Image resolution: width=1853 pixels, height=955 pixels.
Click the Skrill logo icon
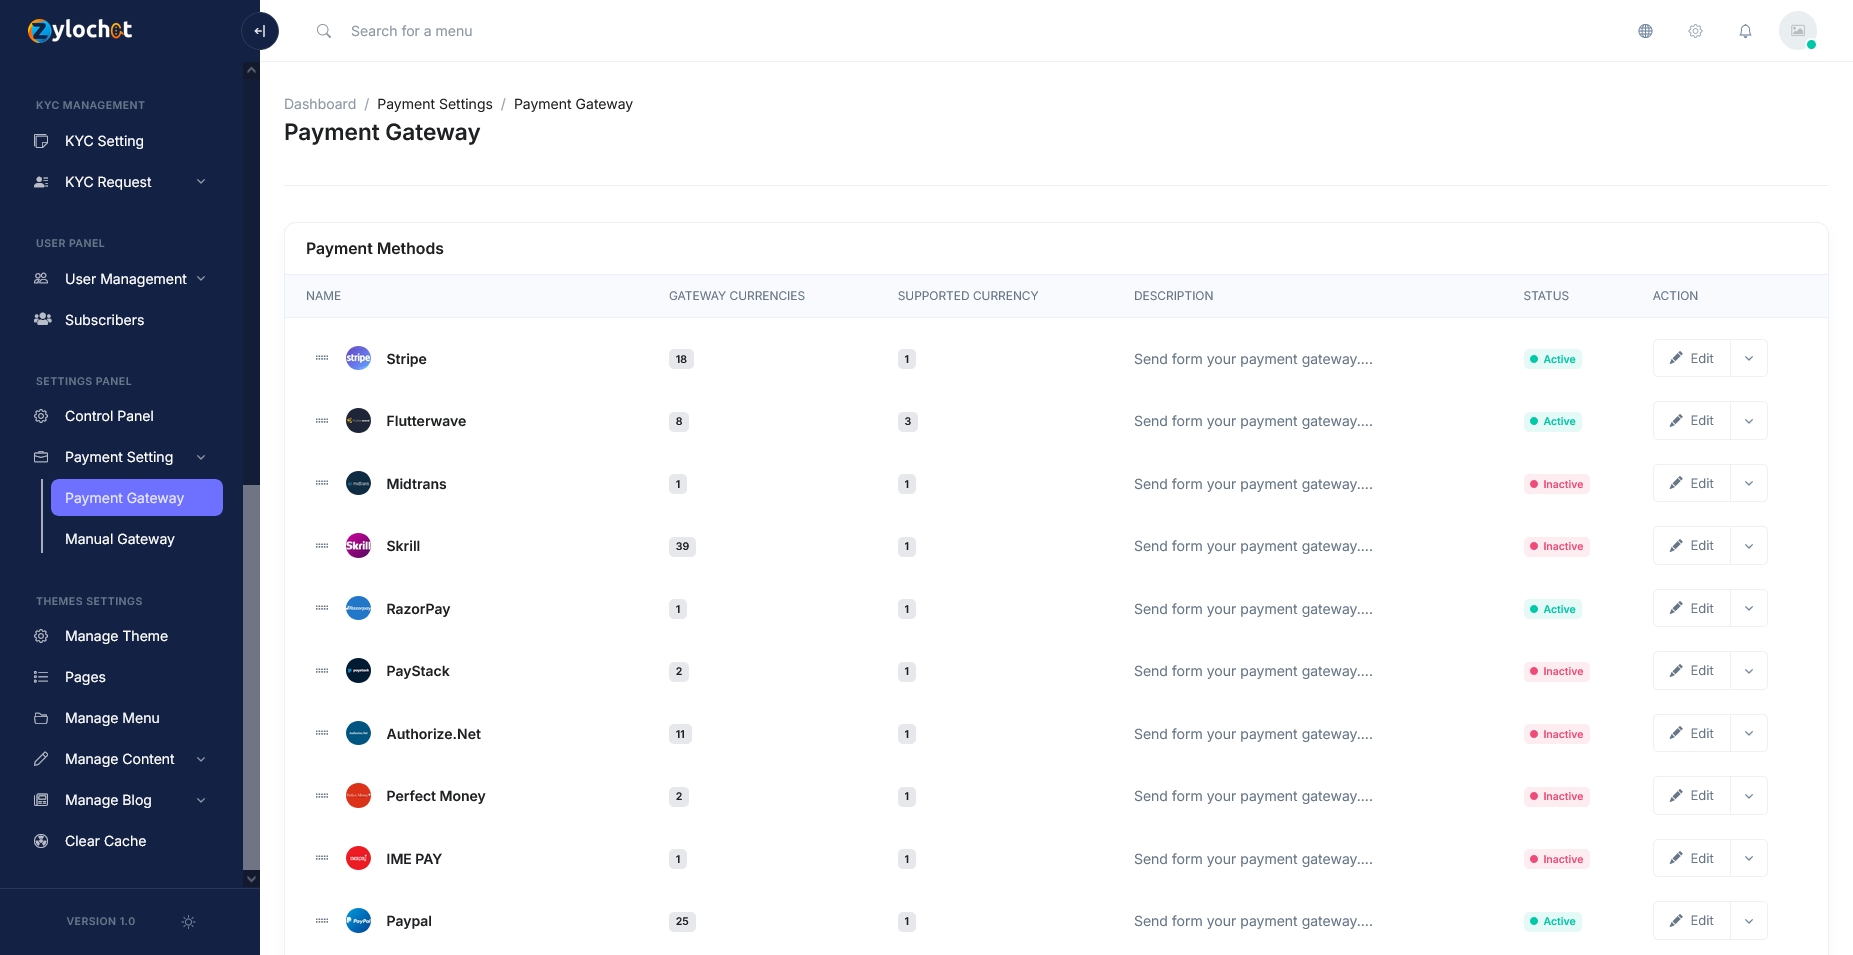pos(358,546)
